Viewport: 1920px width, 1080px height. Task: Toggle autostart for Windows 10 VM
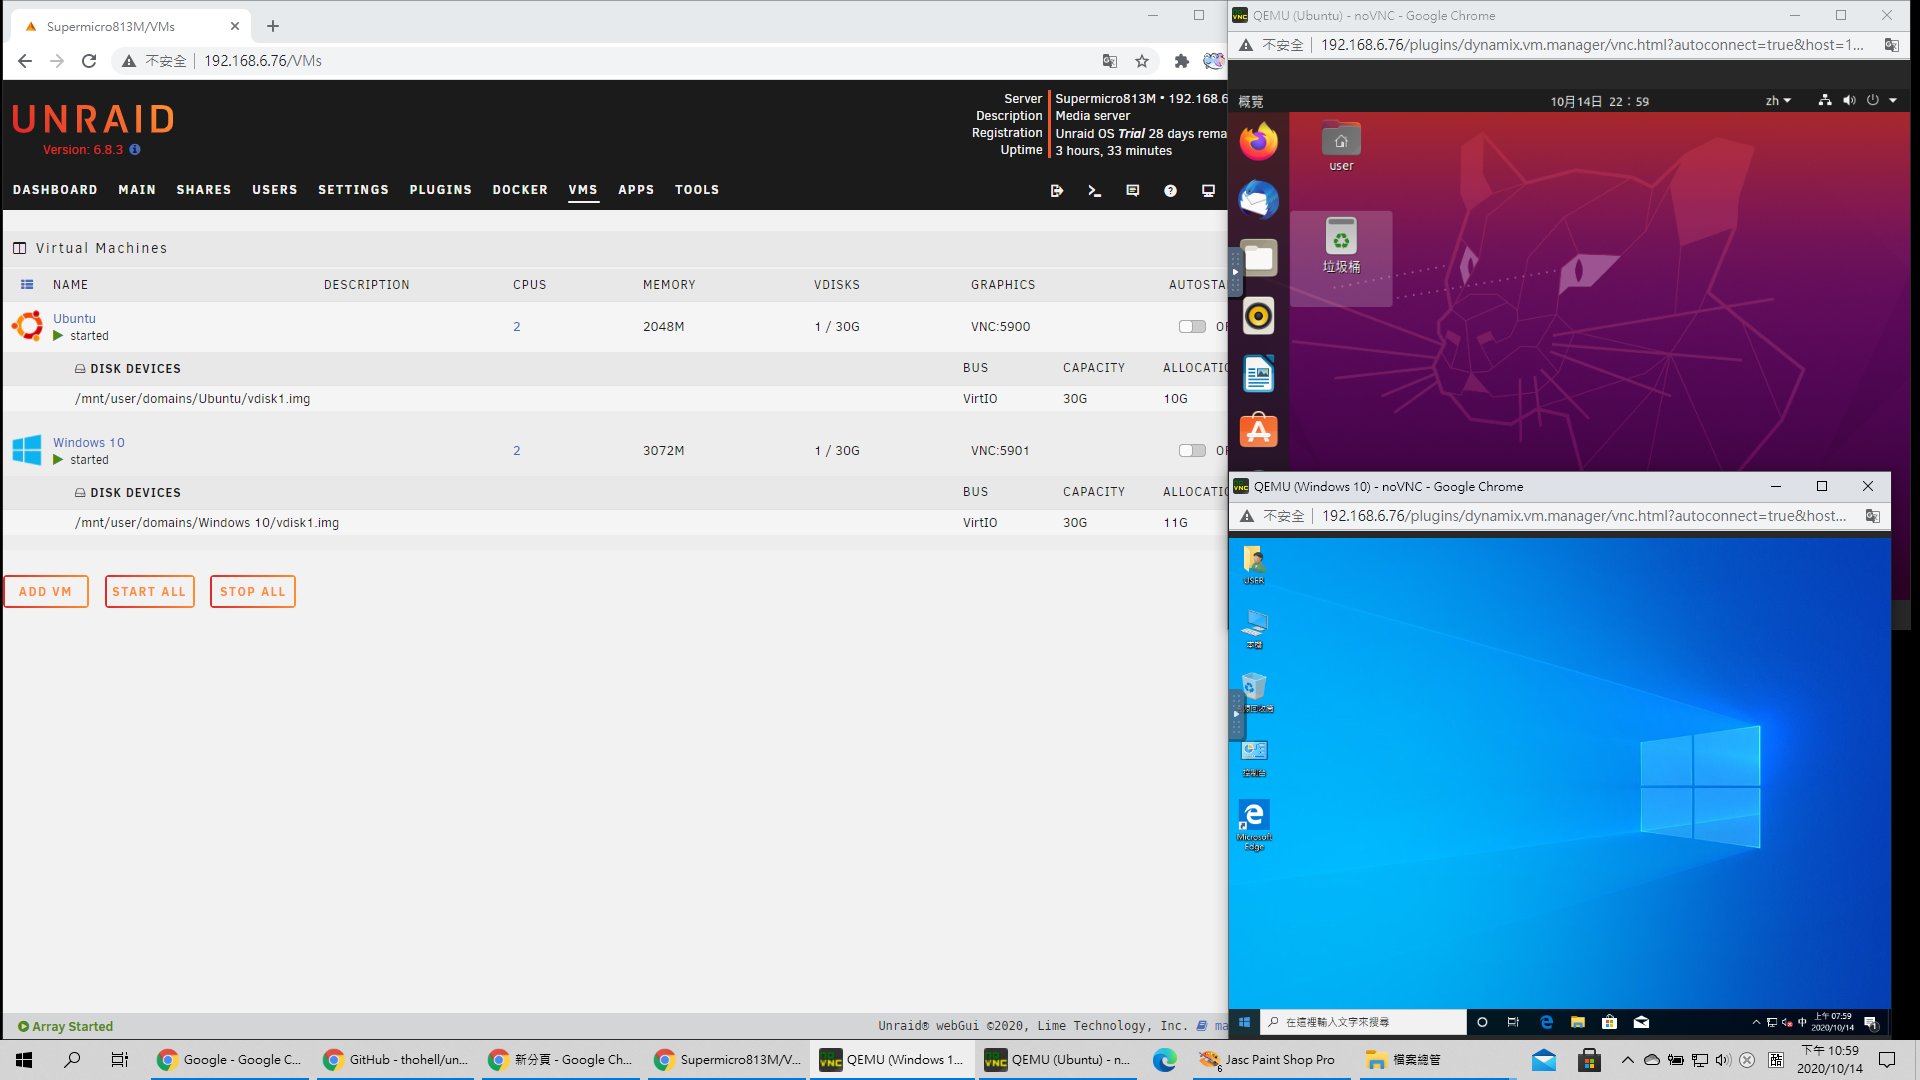1191,450
